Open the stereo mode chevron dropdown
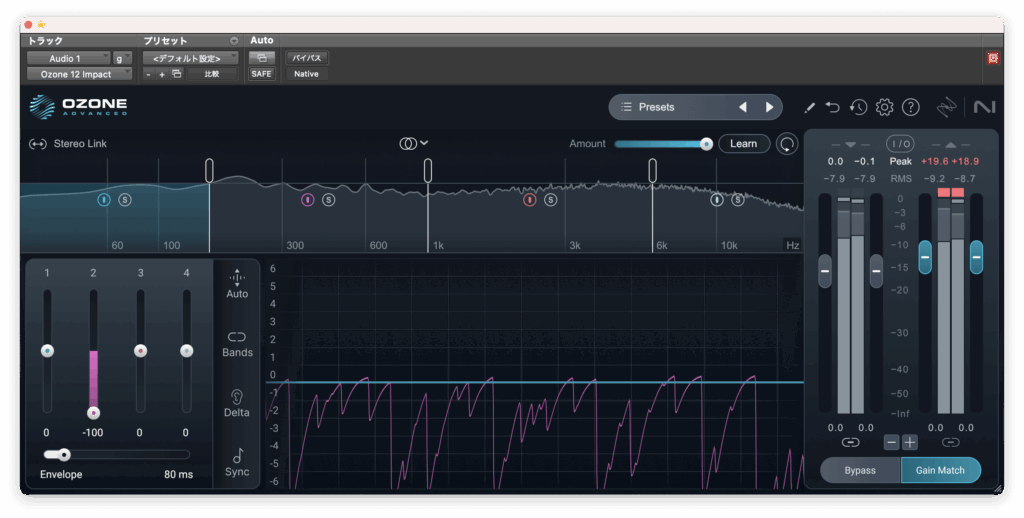 click(424, 143)
